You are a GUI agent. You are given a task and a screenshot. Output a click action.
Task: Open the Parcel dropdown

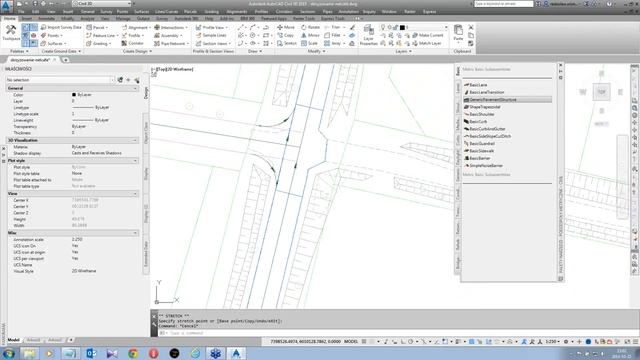[97, 27]
